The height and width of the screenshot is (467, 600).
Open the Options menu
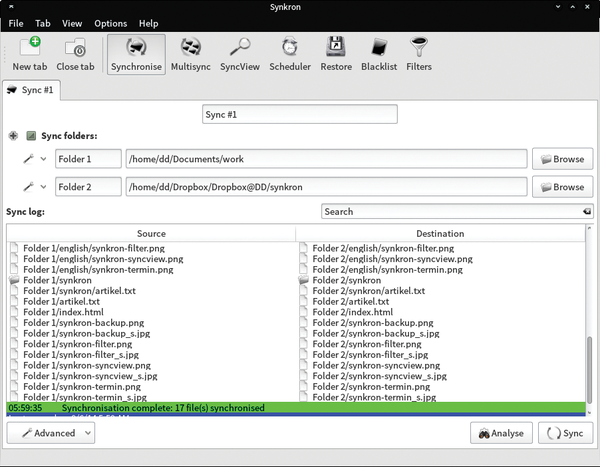(x=111, y=23)
